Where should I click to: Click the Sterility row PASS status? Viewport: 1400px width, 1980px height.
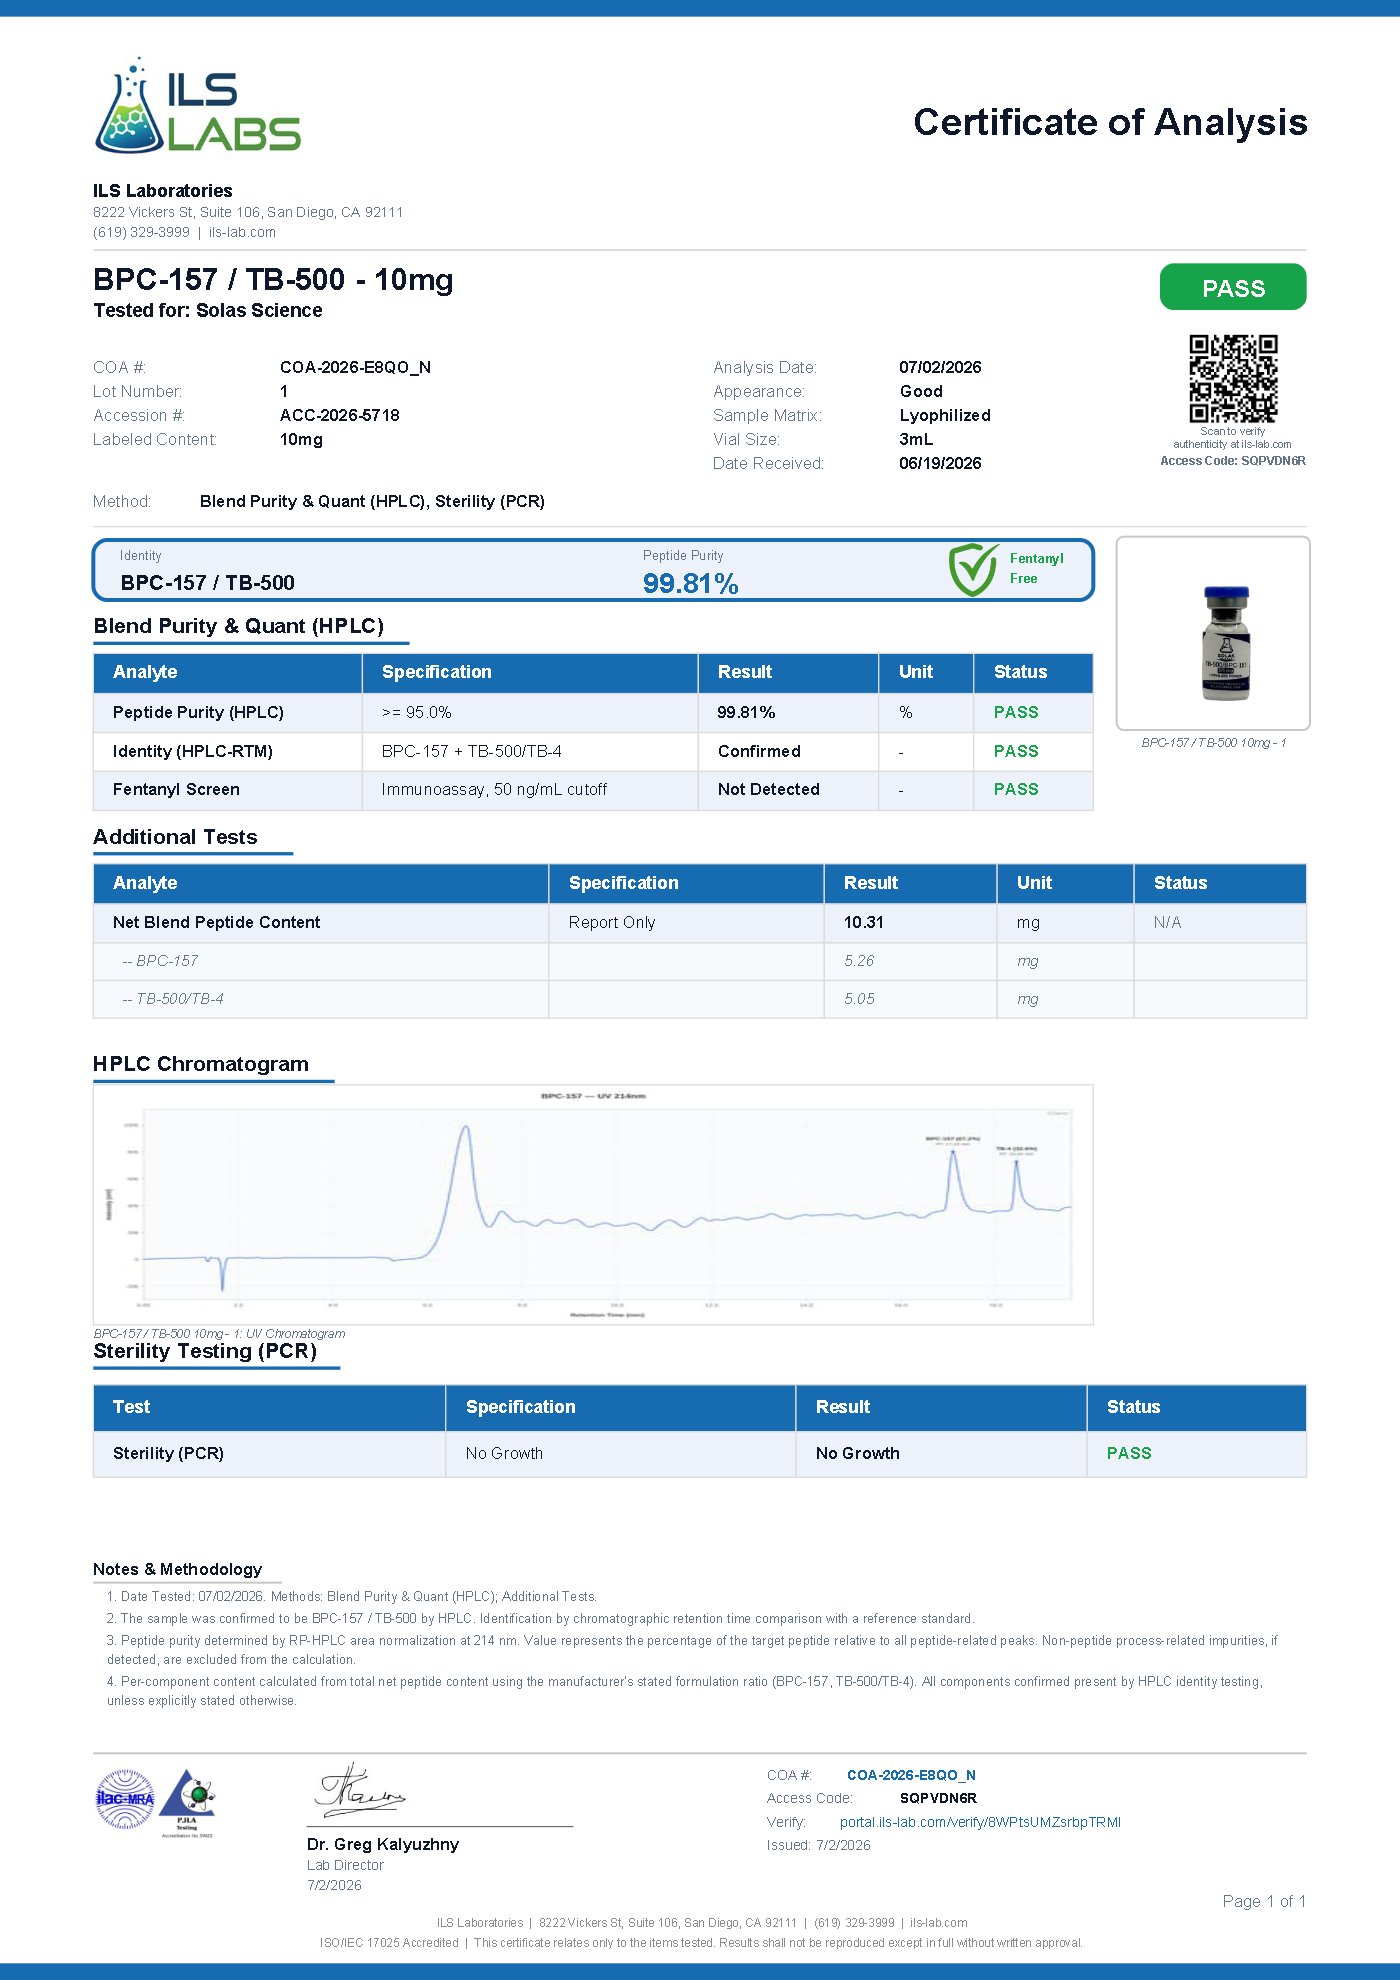coord(1129,1453)
